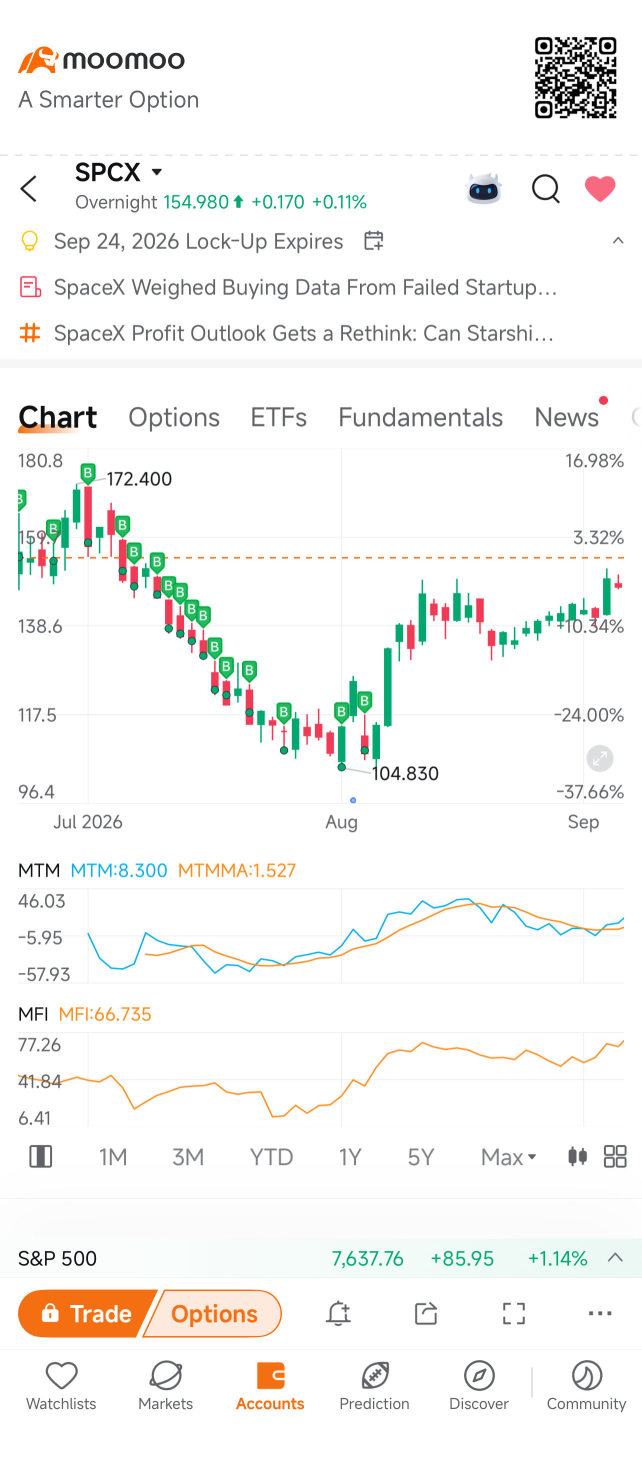This screenshot has width=642, height=1474.
Task: Tap the lightbulb icon beside Lock-Up notice
Action: tap(30, 241)
